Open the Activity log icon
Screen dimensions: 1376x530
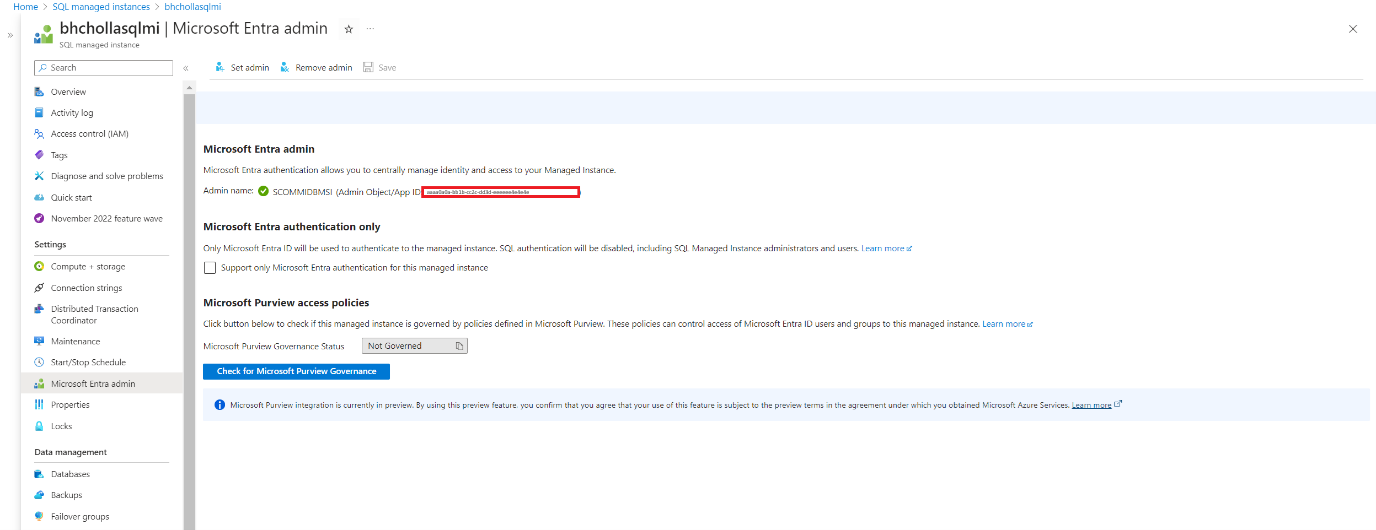tap(39, 113)
